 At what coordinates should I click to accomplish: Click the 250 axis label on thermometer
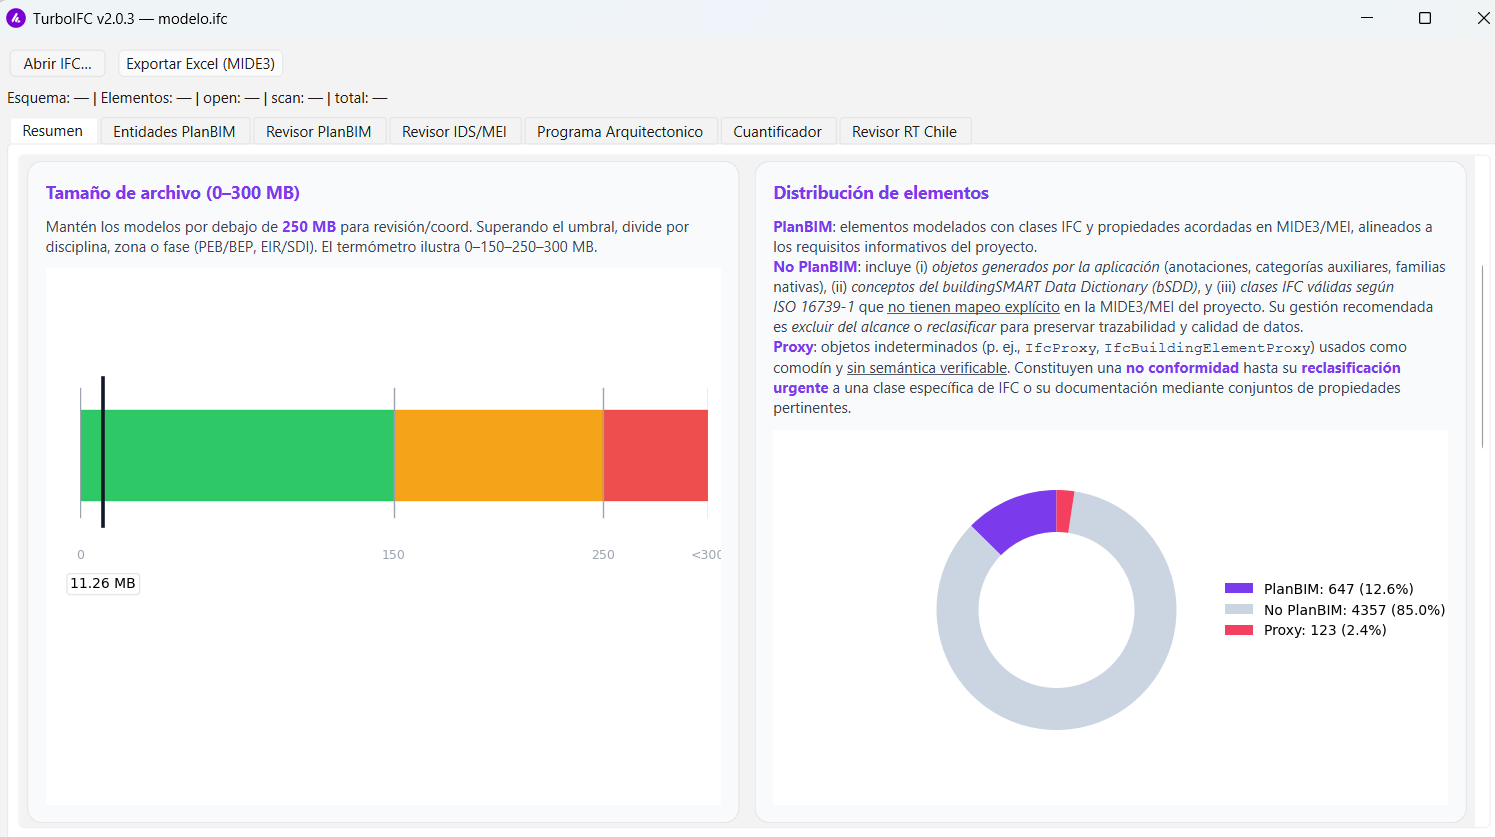(x=603, y=554)
